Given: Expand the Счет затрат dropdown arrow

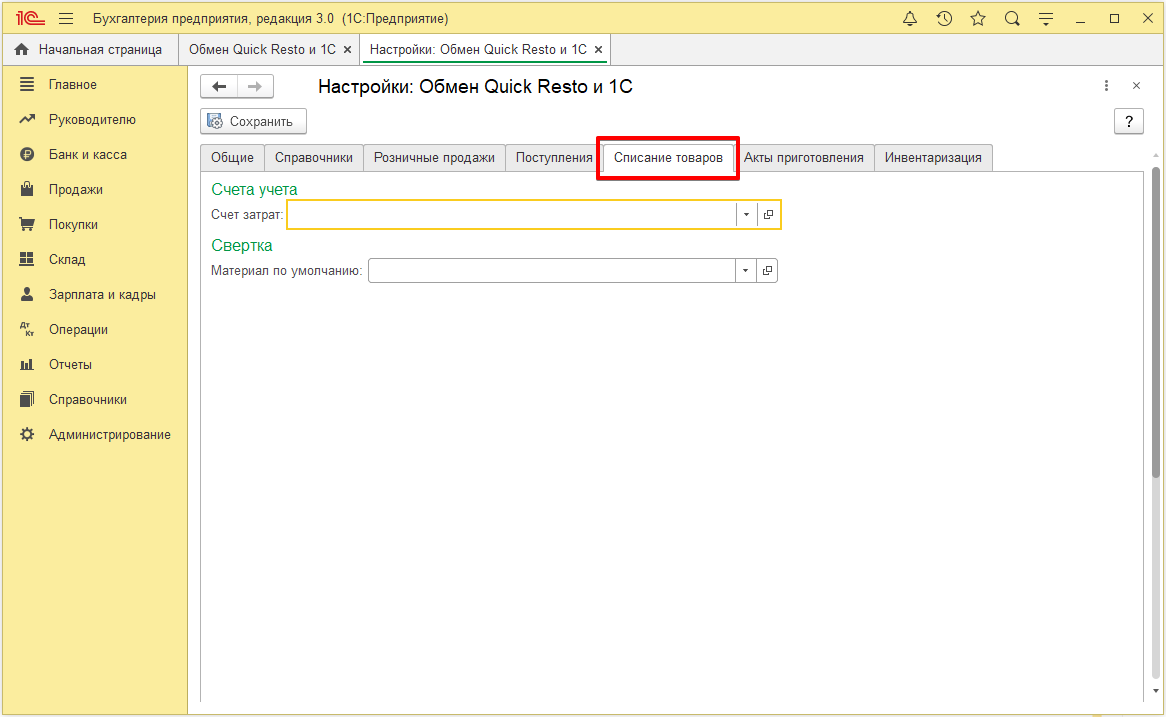Looking at the screenshot, I should [746, 215].
